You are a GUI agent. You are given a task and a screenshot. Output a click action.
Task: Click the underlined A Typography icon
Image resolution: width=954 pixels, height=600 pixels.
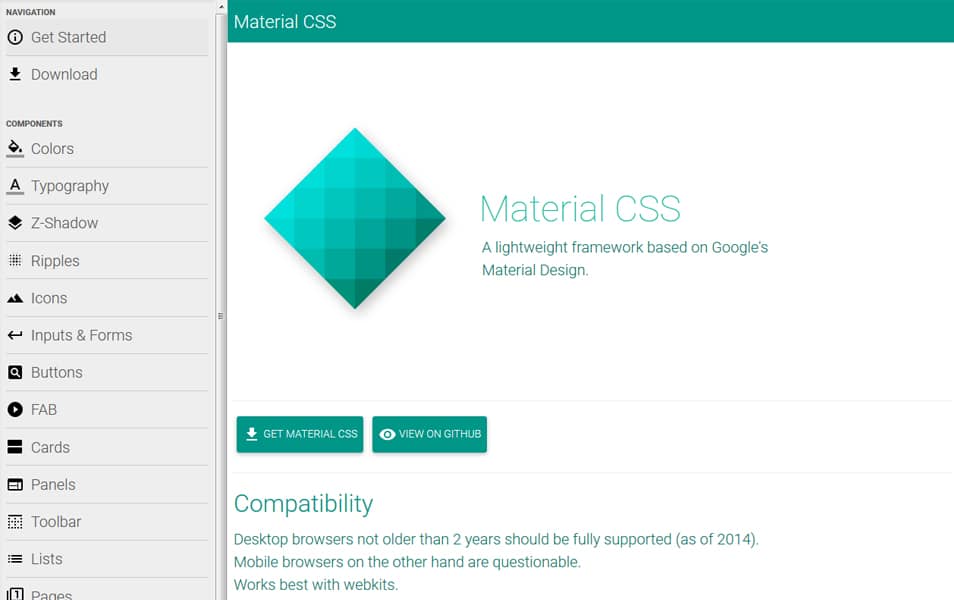pos(15,186)
